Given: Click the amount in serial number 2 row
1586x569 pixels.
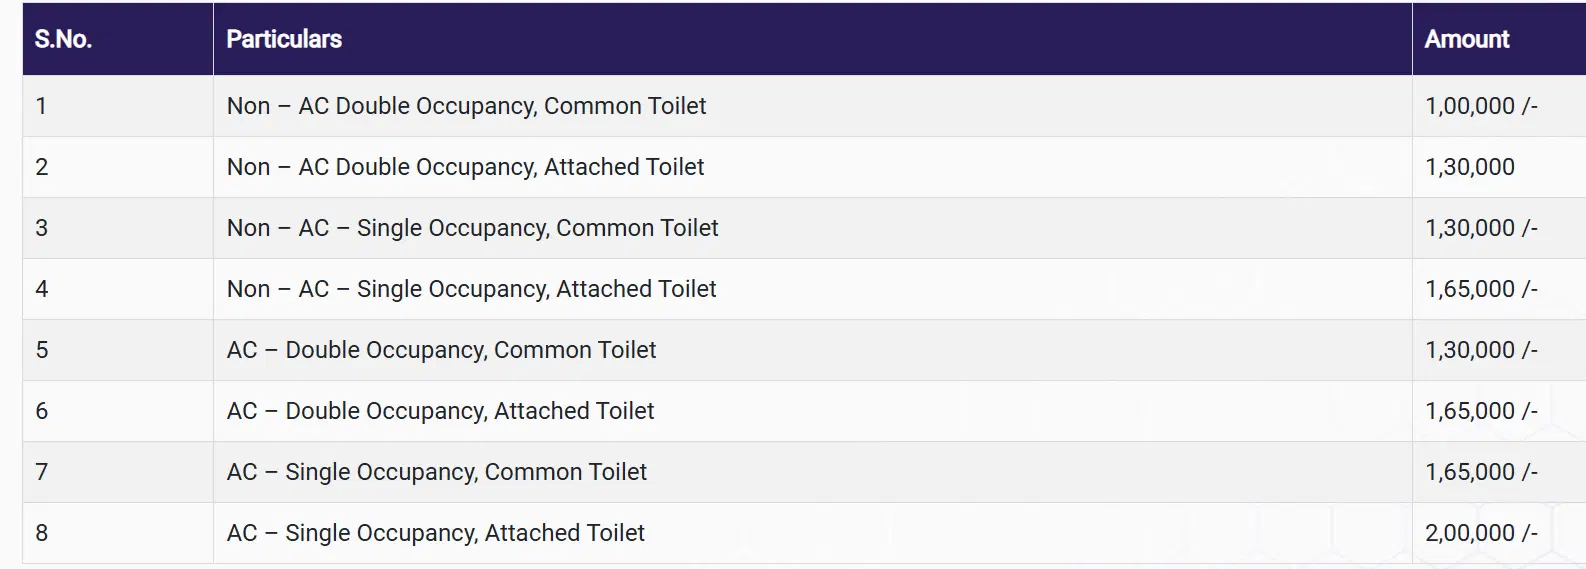Looking at the screenshot, I should coord(1469,167).
